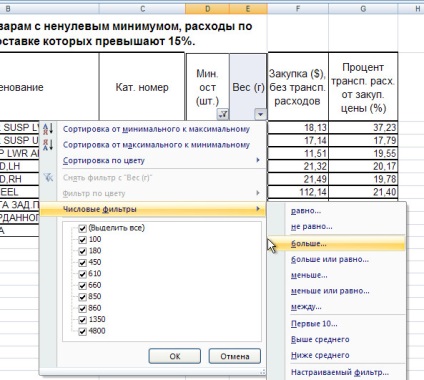
Task: Choose Снять фильтр с "Вес (г)"
Action: [107, 178]
